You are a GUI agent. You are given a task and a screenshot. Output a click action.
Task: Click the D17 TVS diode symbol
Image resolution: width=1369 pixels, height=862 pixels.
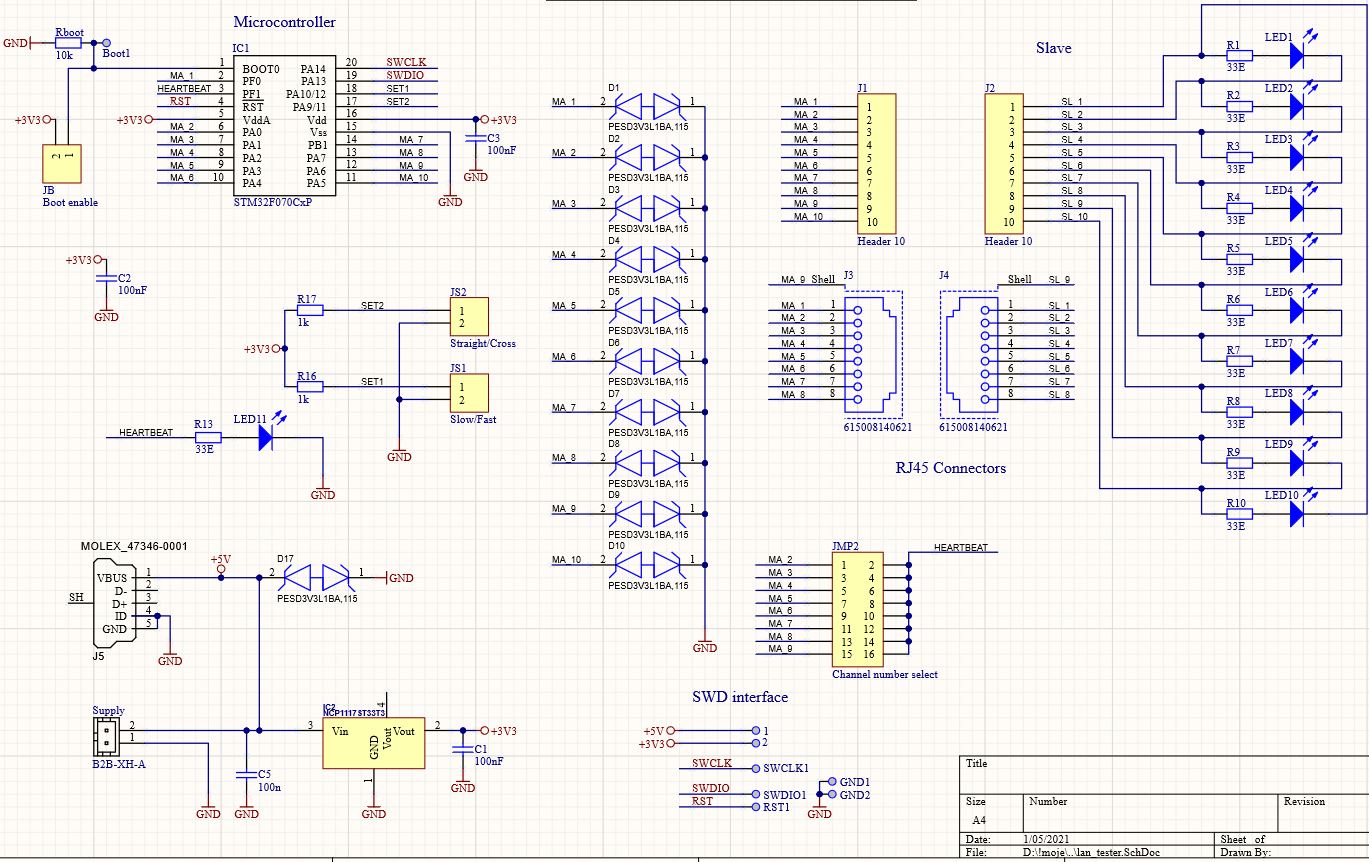(x=316, y=577)
